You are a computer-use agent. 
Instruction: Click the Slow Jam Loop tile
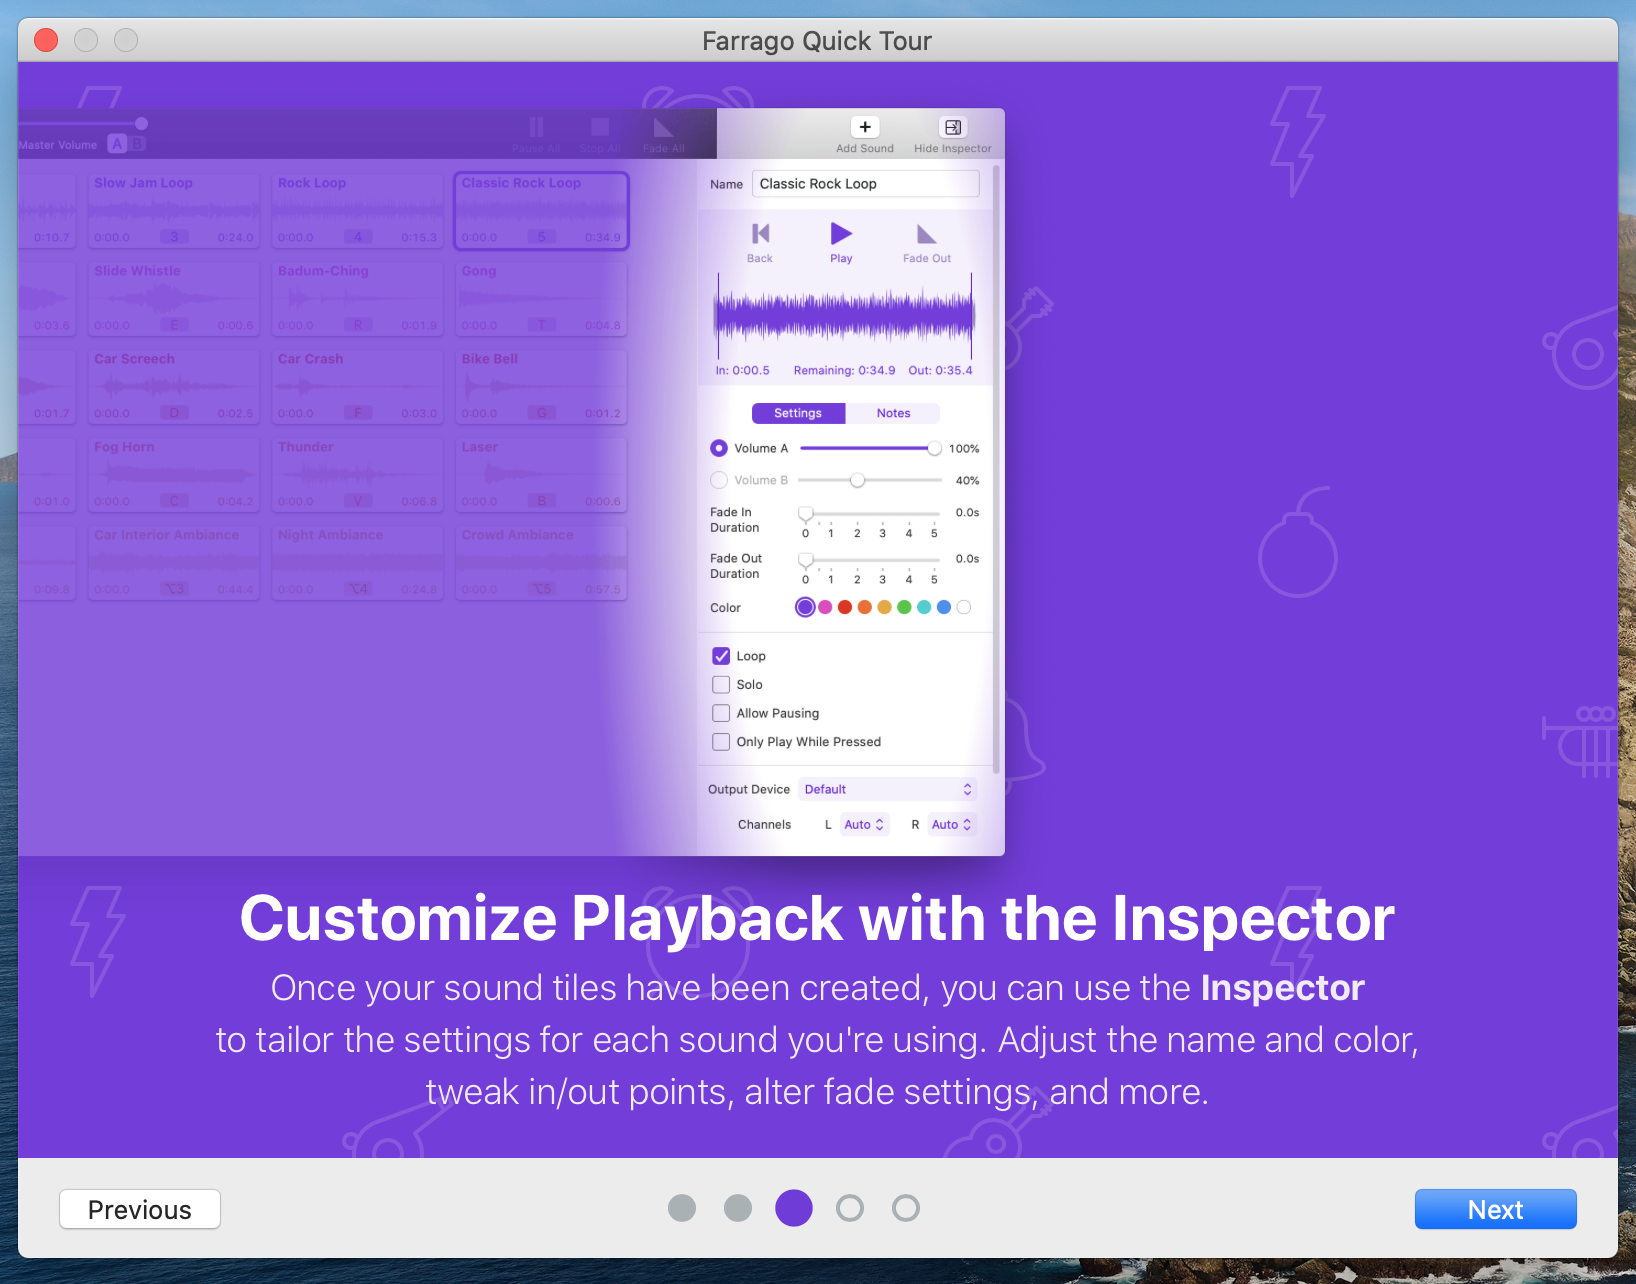pos(173,211)
